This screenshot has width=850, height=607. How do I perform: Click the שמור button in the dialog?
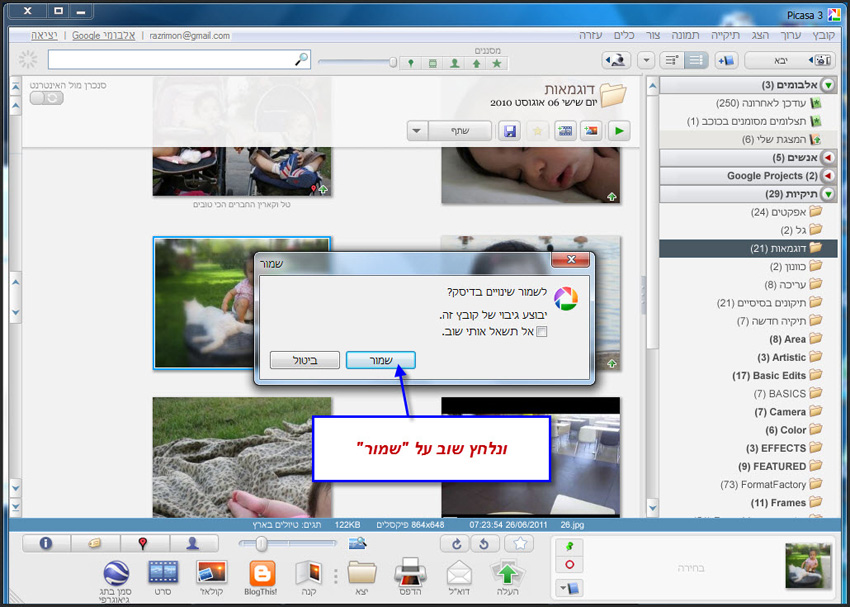click(381, 360)
